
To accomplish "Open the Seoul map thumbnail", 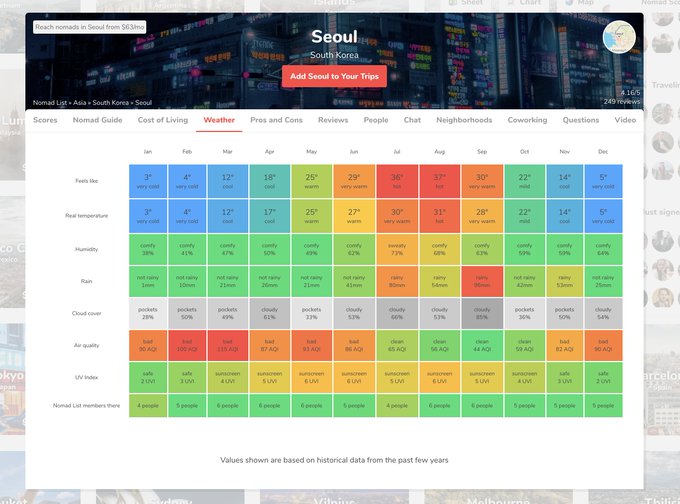I will point(619,37).
